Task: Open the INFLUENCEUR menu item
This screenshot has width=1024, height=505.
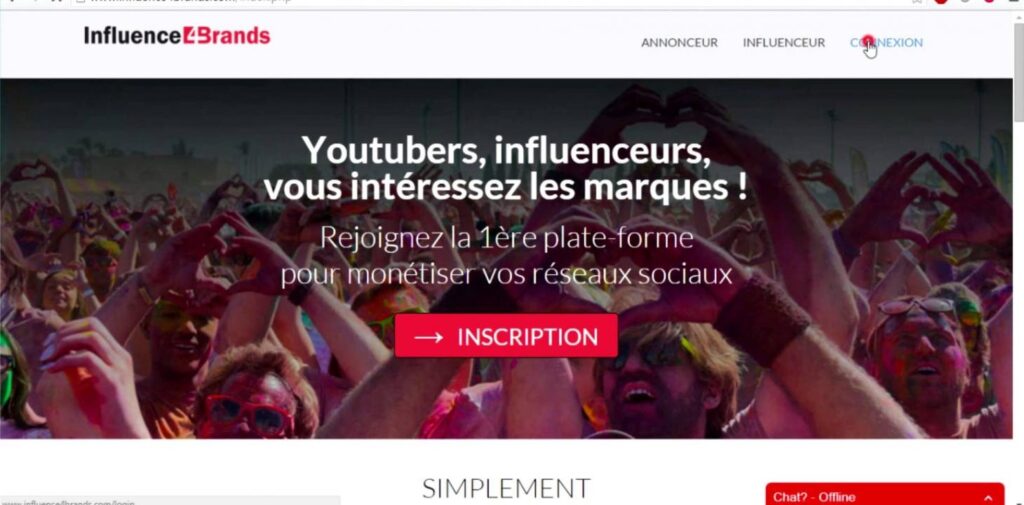Action: pyautogui.click(x=784, y=42)
